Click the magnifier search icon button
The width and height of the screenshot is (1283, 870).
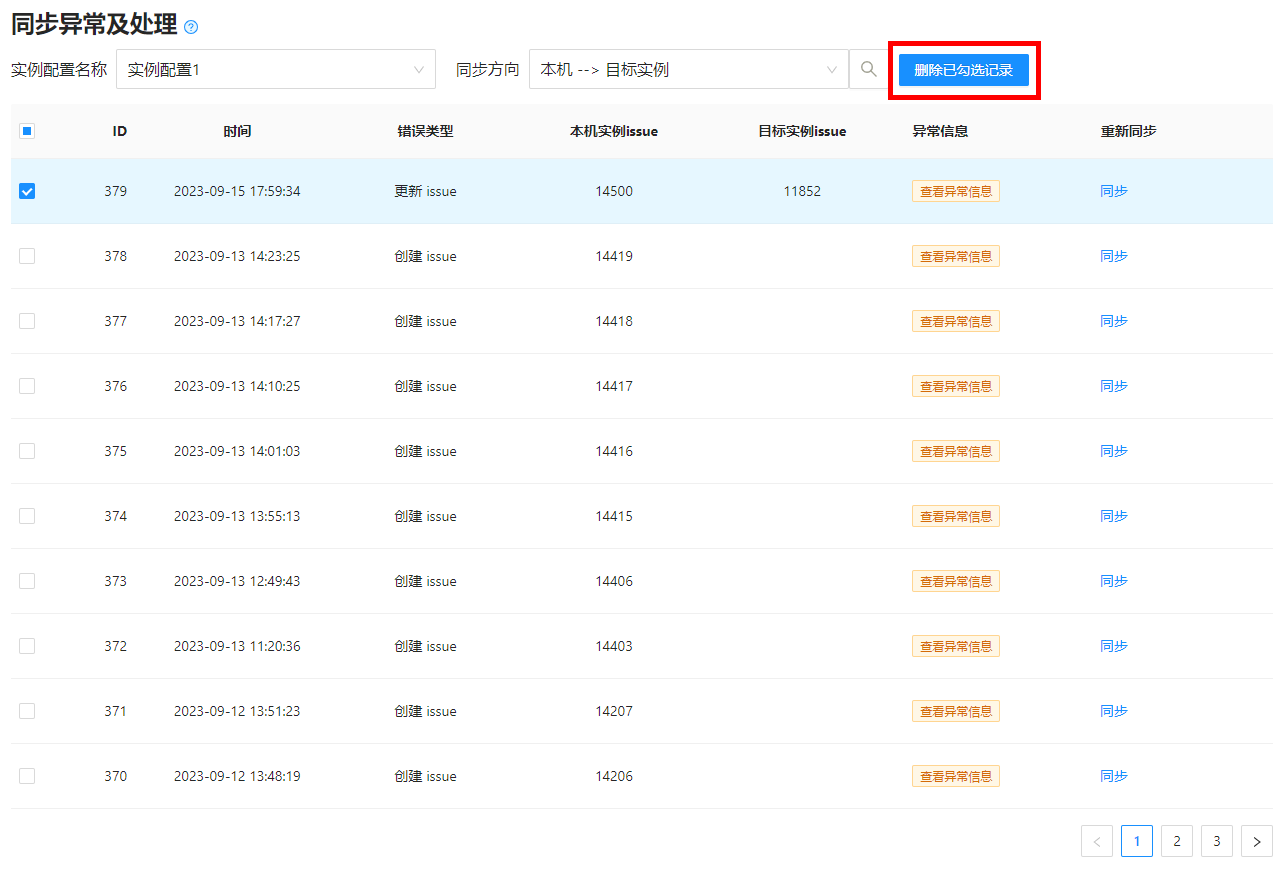[x=868, y=69]
